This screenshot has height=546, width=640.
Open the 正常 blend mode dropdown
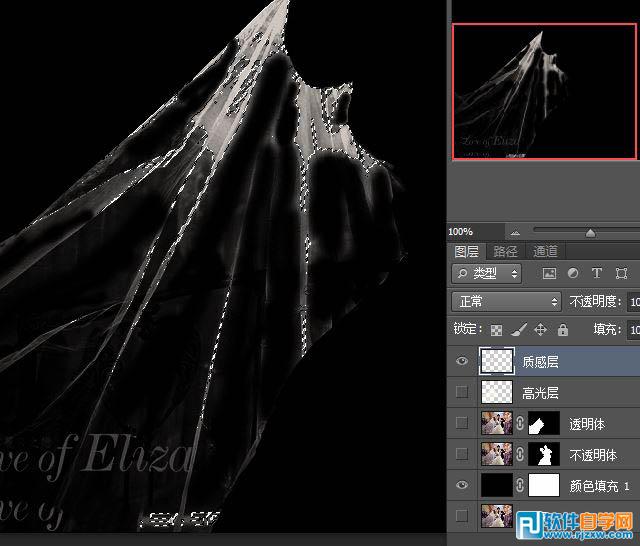point(507,302)
